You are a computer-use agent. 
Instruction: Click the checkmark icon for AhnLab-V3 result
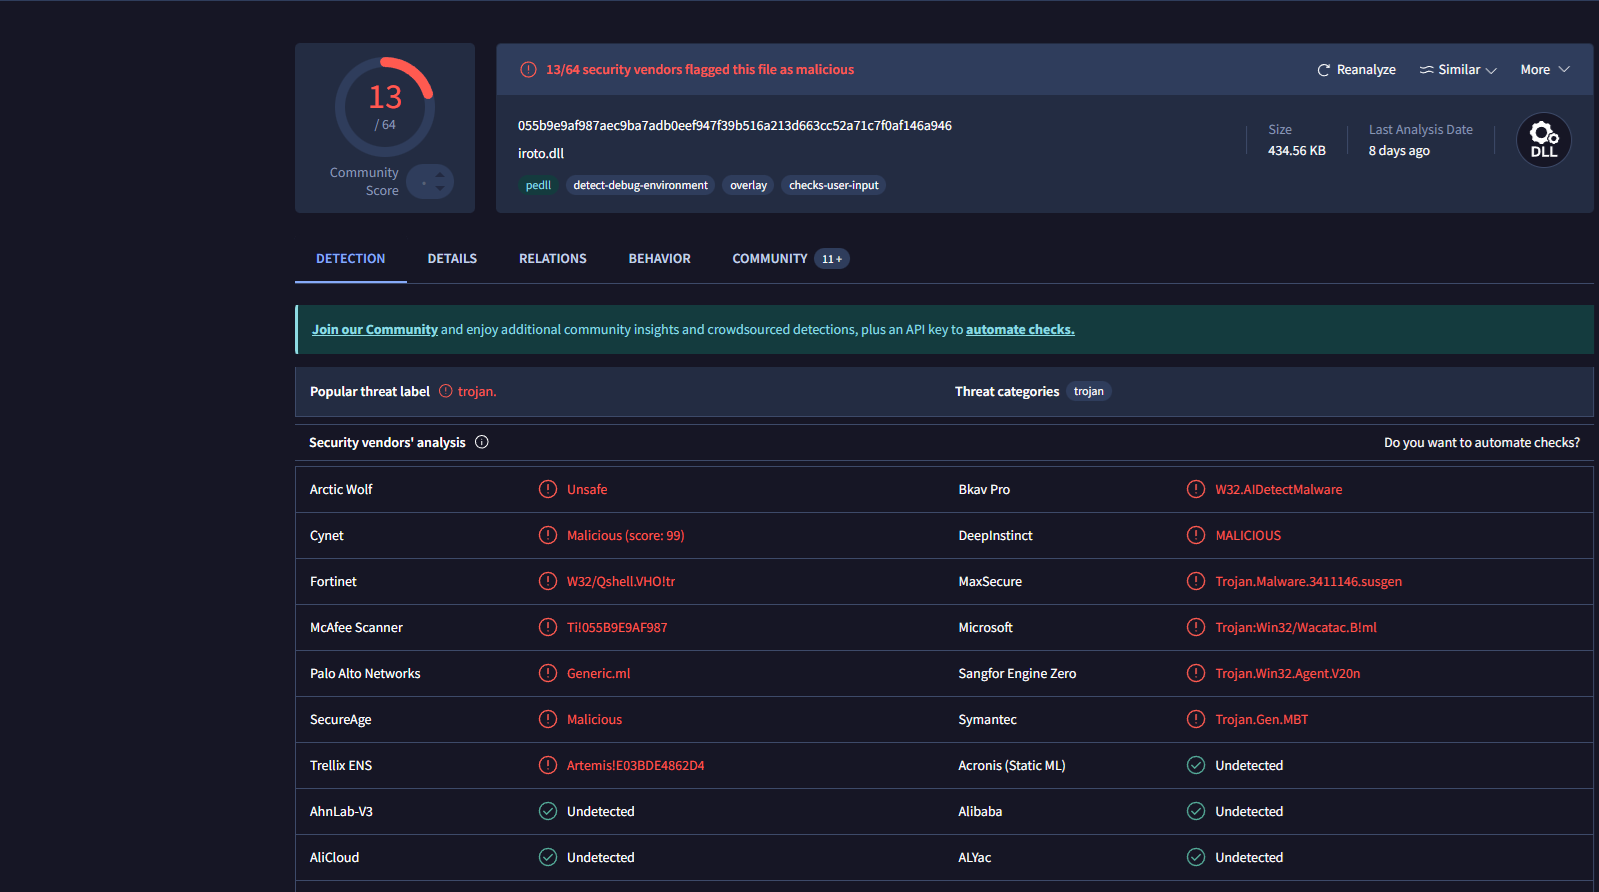click(547, 811)
